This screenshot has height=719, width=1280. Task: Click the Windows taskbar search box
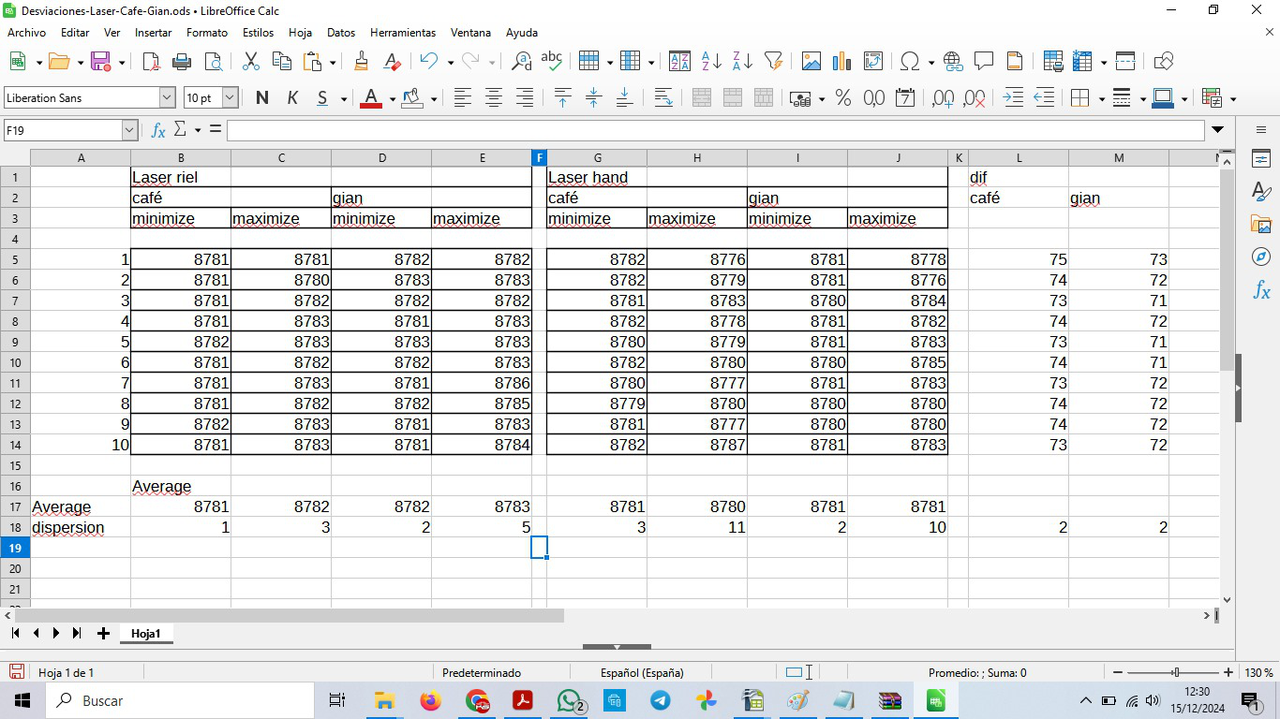[179, 701]
